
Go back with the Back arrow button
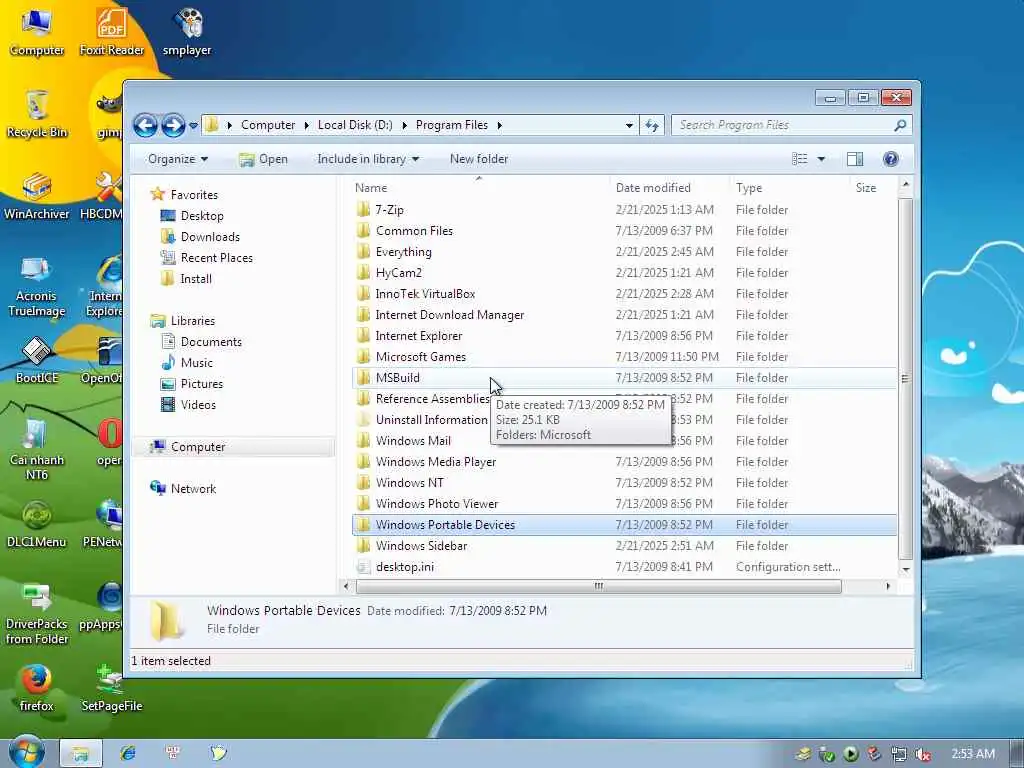tap(145, 125)
